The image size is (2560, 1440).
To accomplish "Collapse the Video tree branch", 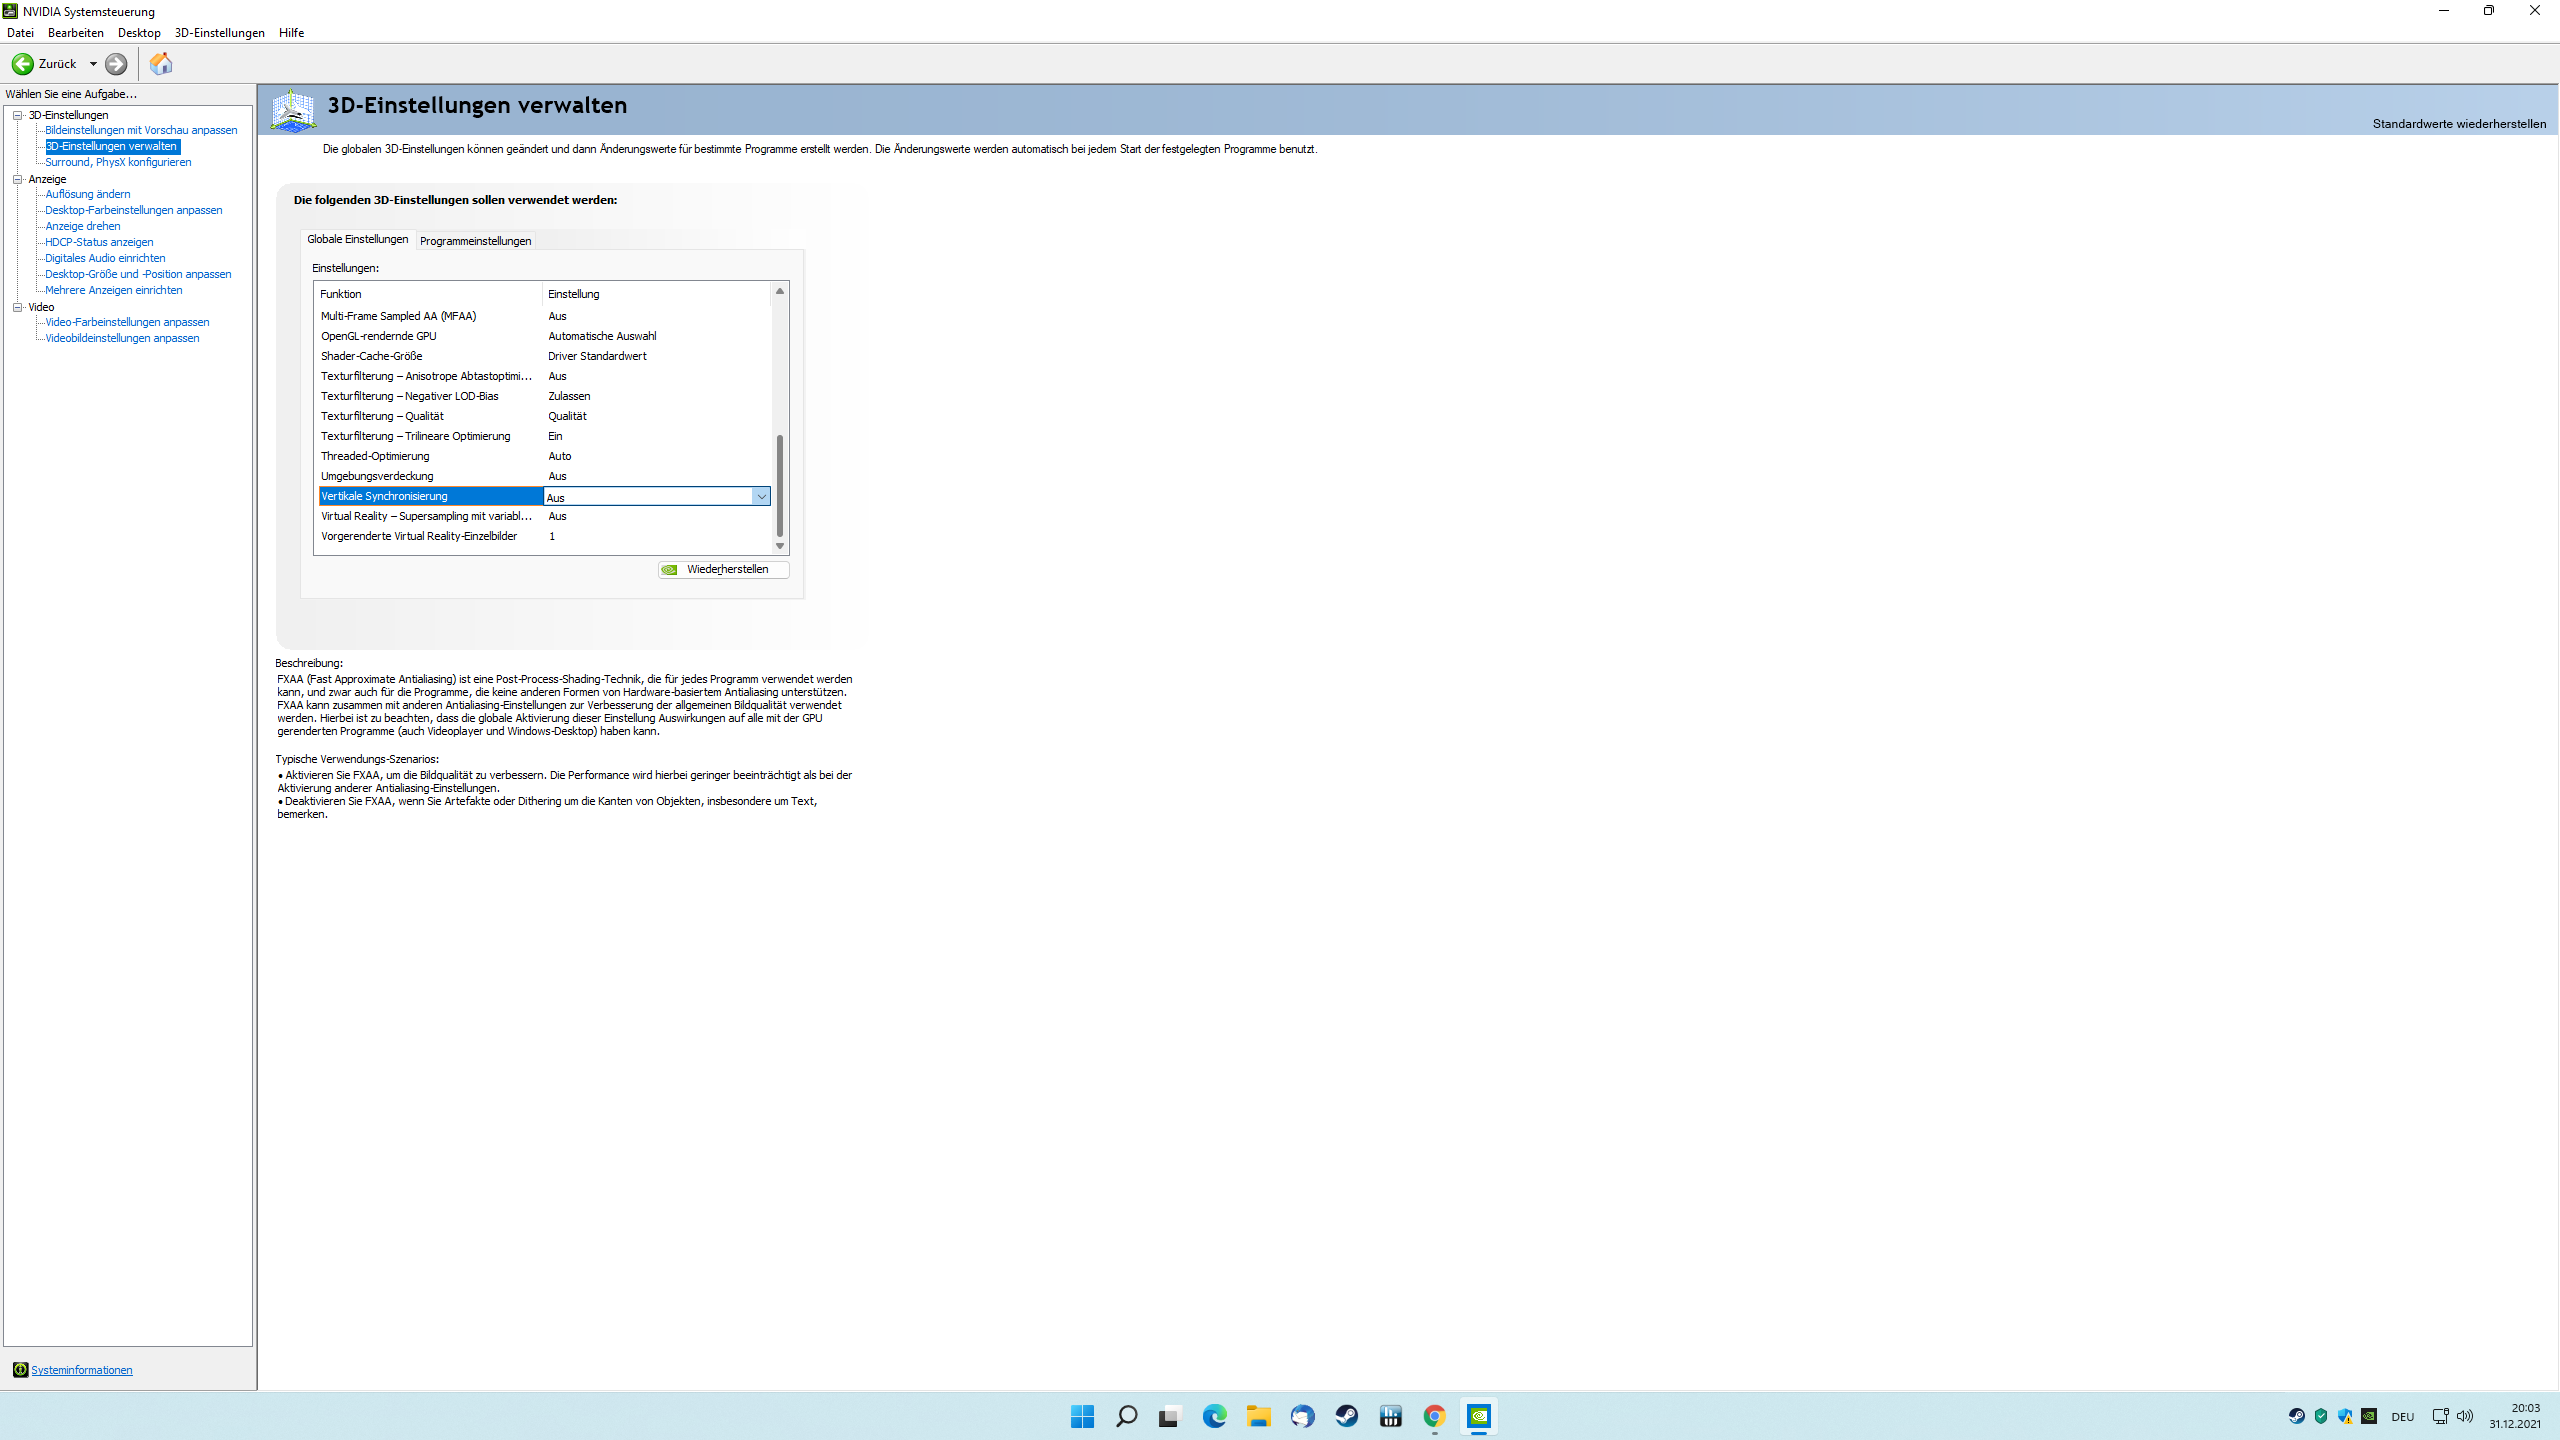I will [x=17, y=306].
